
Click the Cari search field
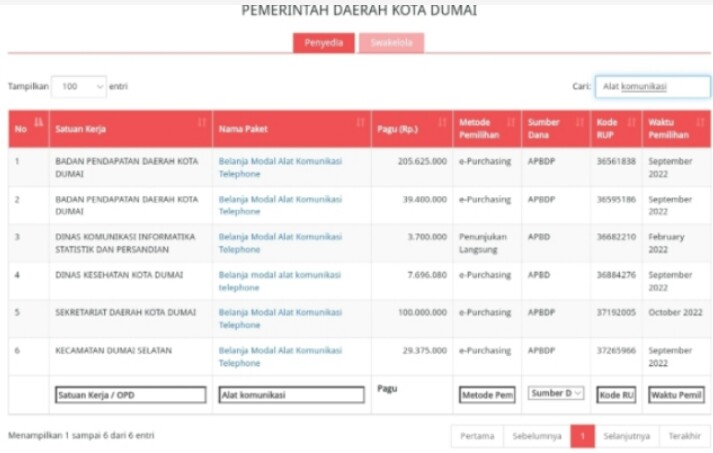(x=652, y=87)
